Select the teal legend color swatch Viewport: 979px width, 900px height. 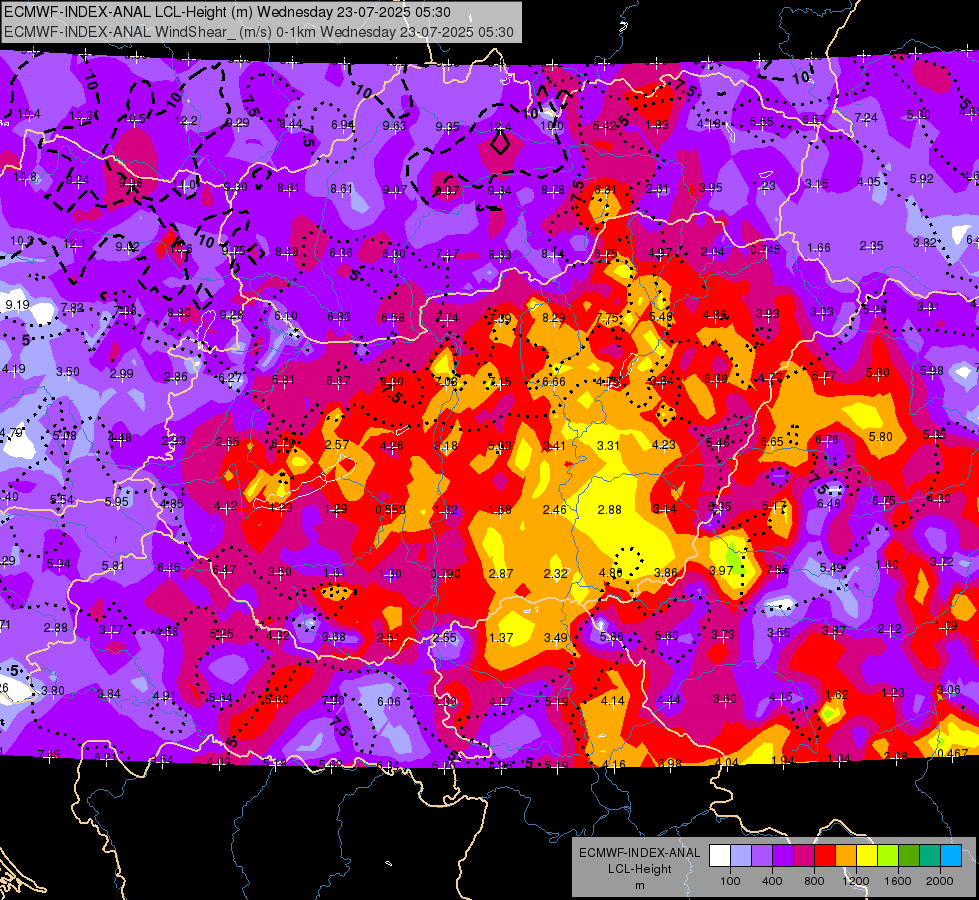pyautogui.click(x=930, y=856)
